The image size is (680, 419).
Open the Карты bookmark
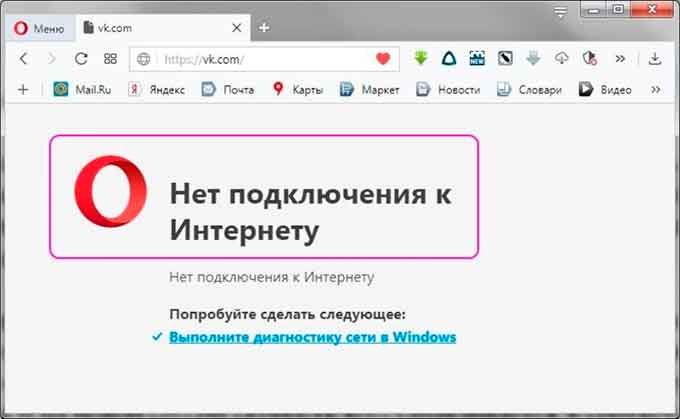(x=297, y=89)
